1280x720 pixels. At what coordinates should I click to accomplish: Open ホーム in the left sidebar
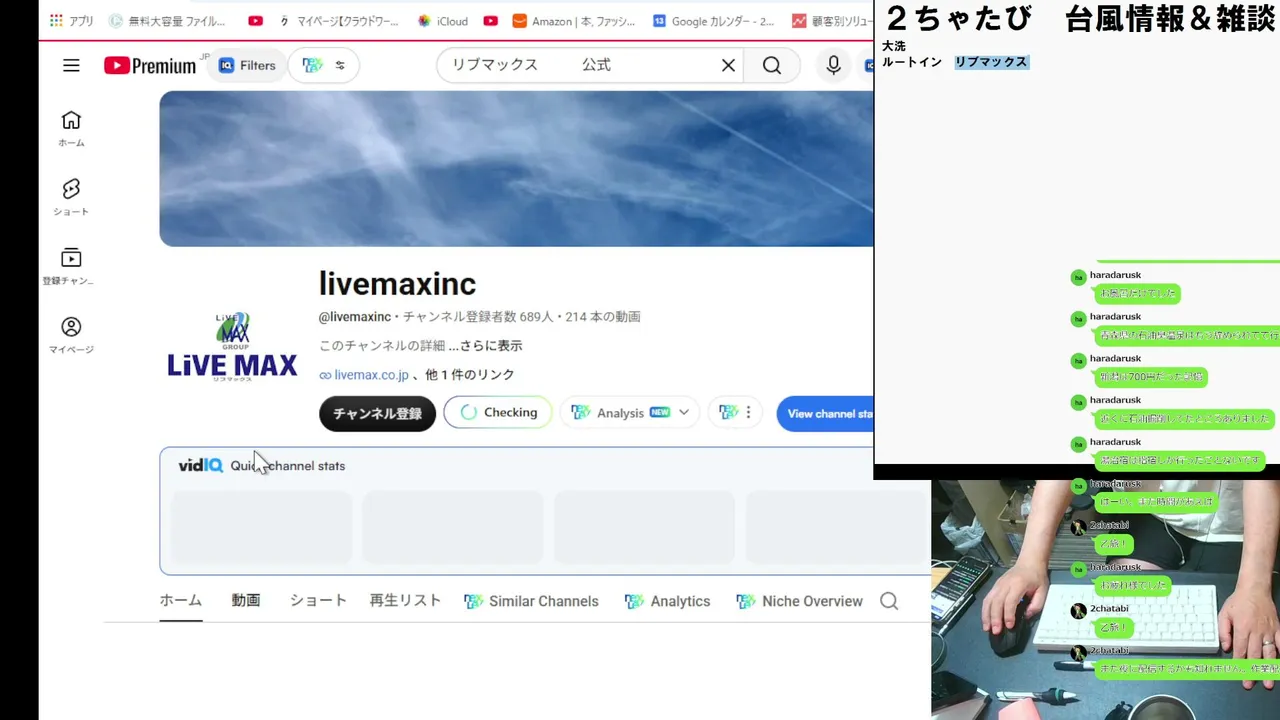71,128
